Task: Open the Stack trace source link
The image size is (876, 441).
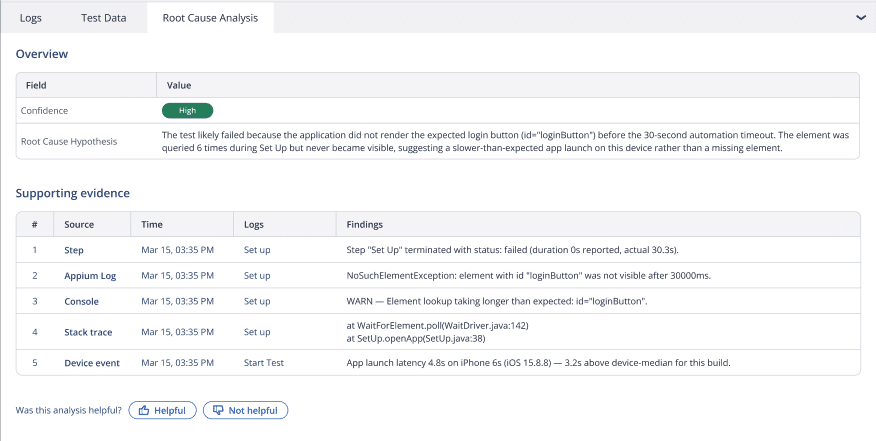Action: click(88, 332)
